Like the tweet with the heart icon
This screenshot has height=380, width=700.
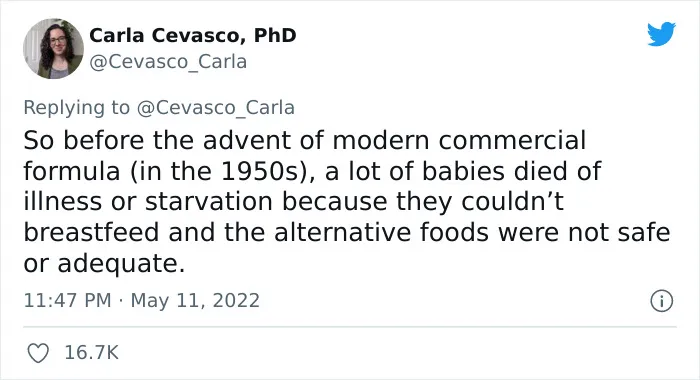pos(38,353)
